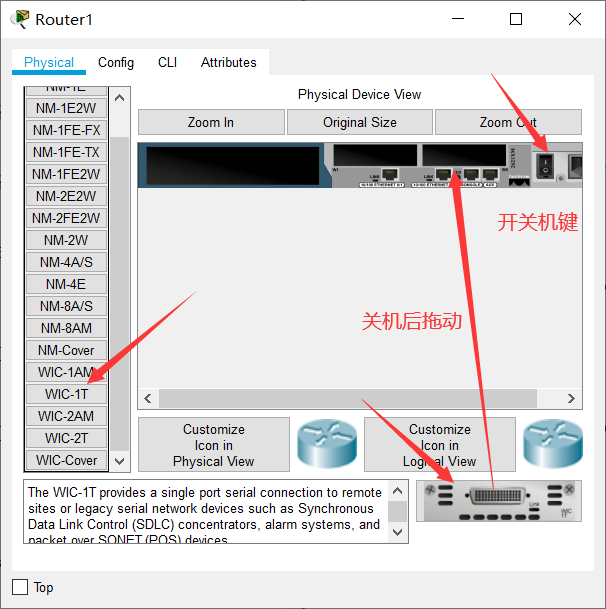Click the WIC-1T description text
The height and width of the screenshot is (609, 606).
coord(204,517)
